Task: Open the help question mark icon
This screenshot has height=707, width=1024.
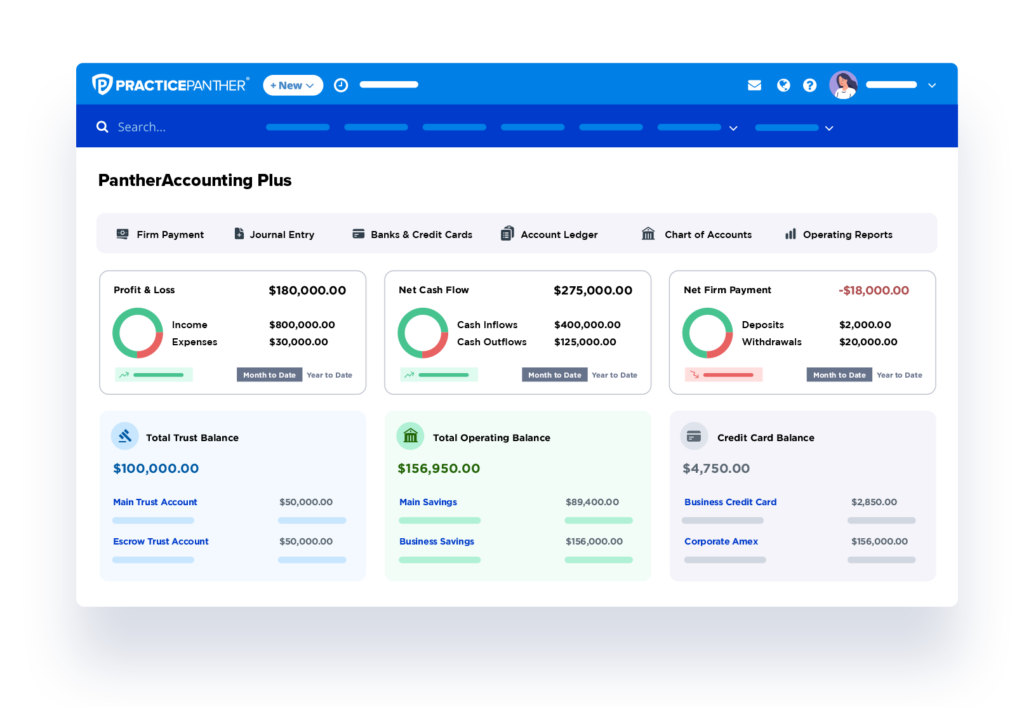Action: (810, 85)
